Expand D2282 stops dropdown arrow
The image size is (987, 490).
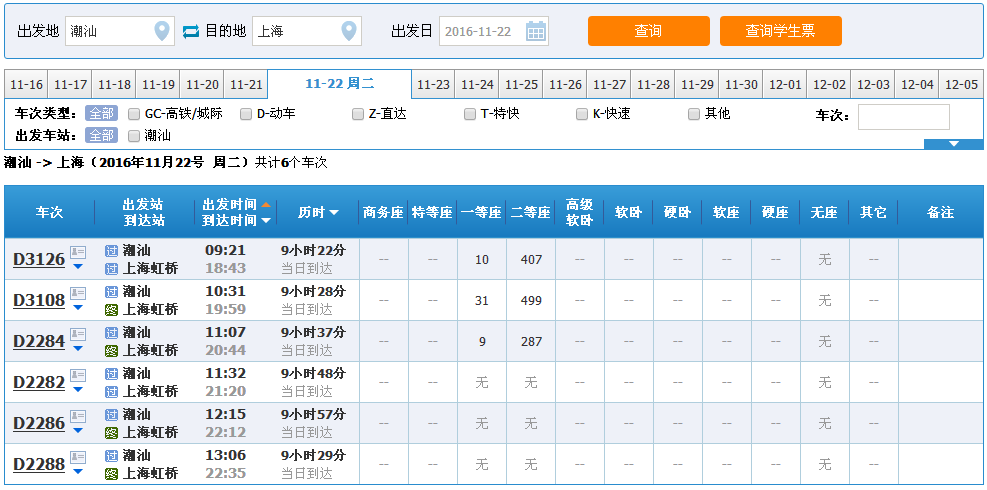(x=78, y=389)
